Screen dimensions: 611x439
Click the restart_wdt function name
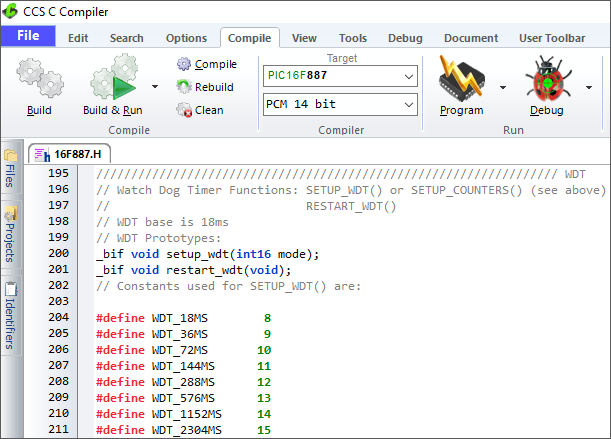click(205, 270)
